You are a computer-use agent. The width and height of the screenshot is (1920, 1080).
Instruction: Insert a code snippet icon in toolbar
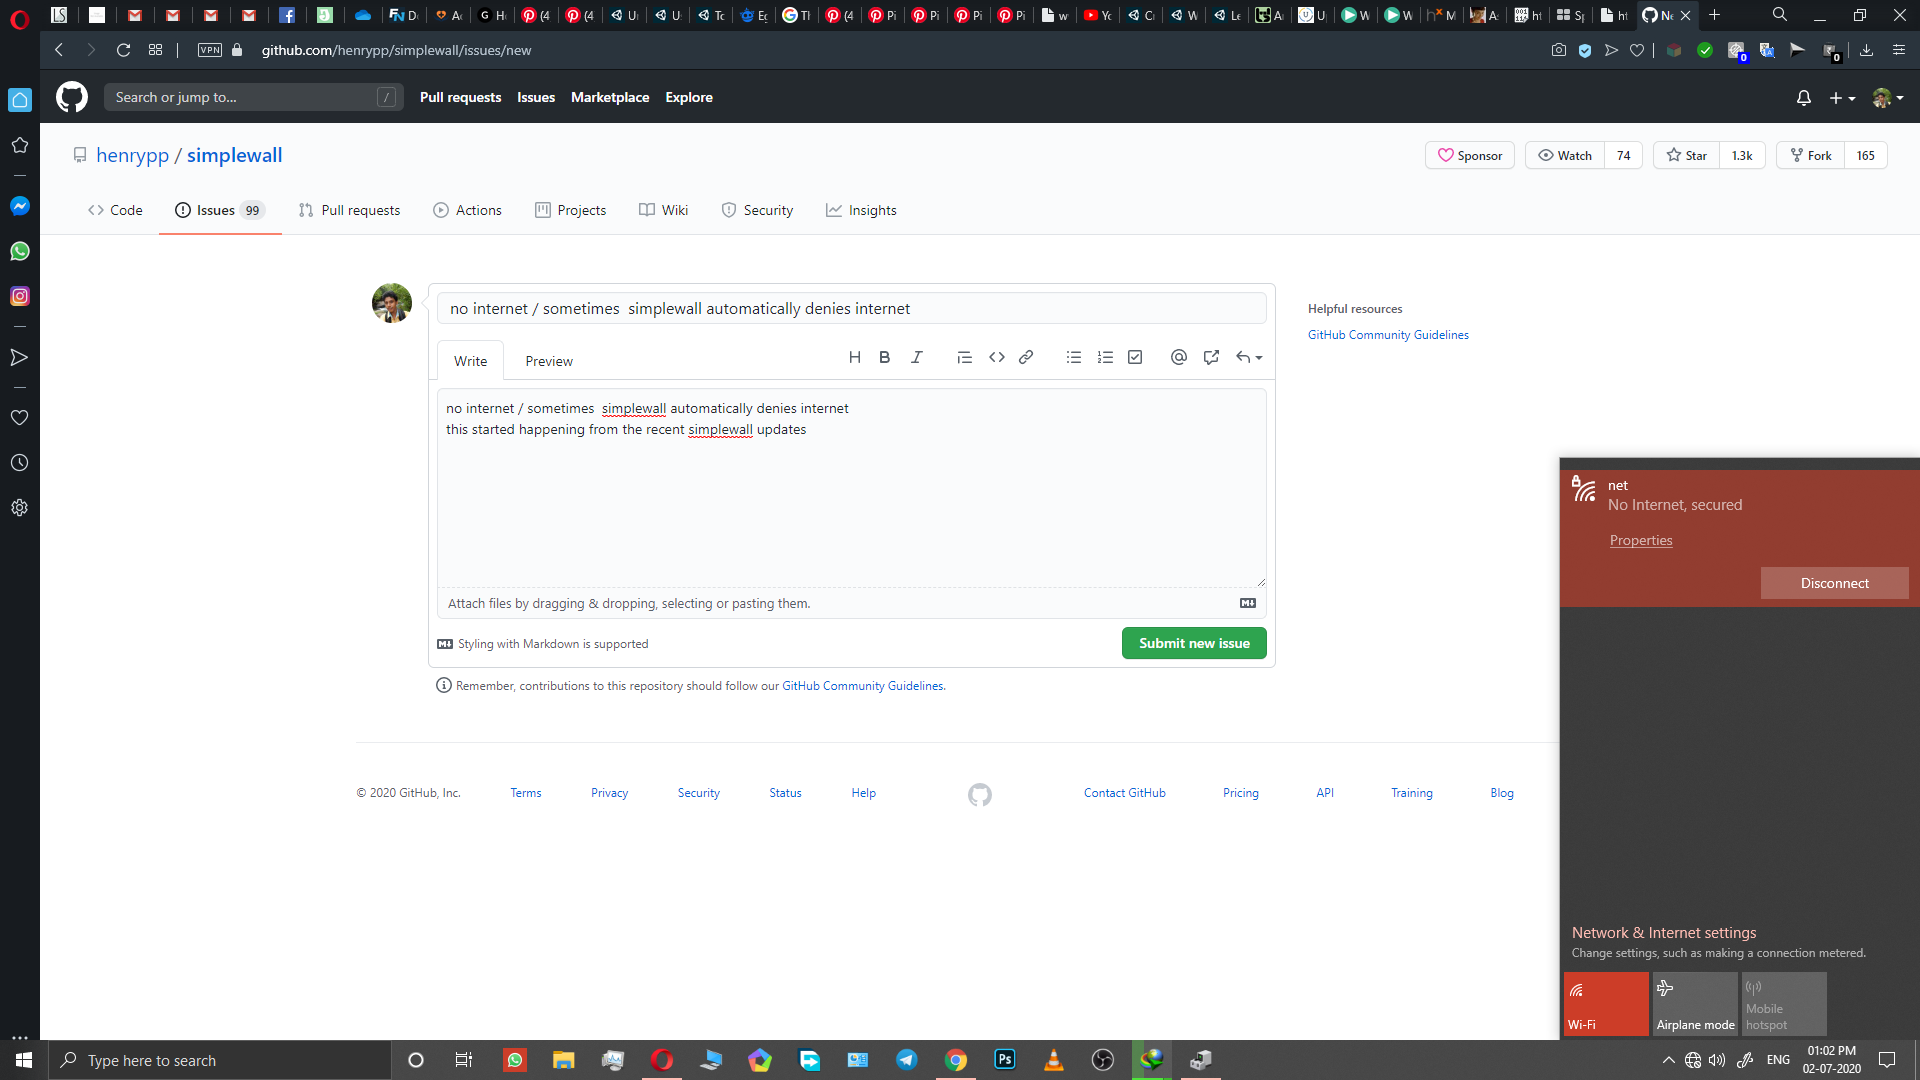[996, 357]
